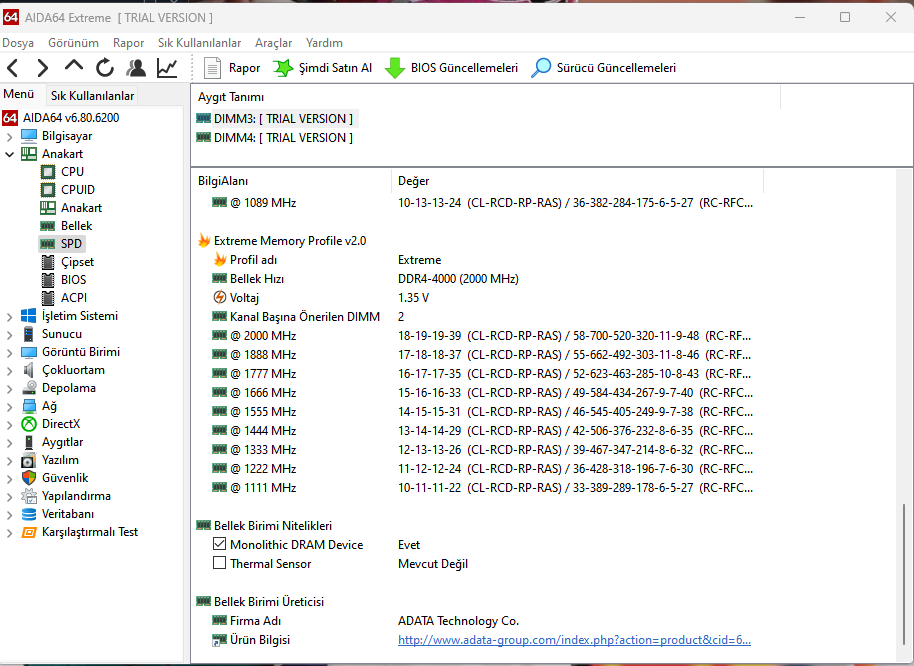Select the @ 1089 MHz row
The width and height of the screenshot is (914, 666).
click(x=479, y=203)
